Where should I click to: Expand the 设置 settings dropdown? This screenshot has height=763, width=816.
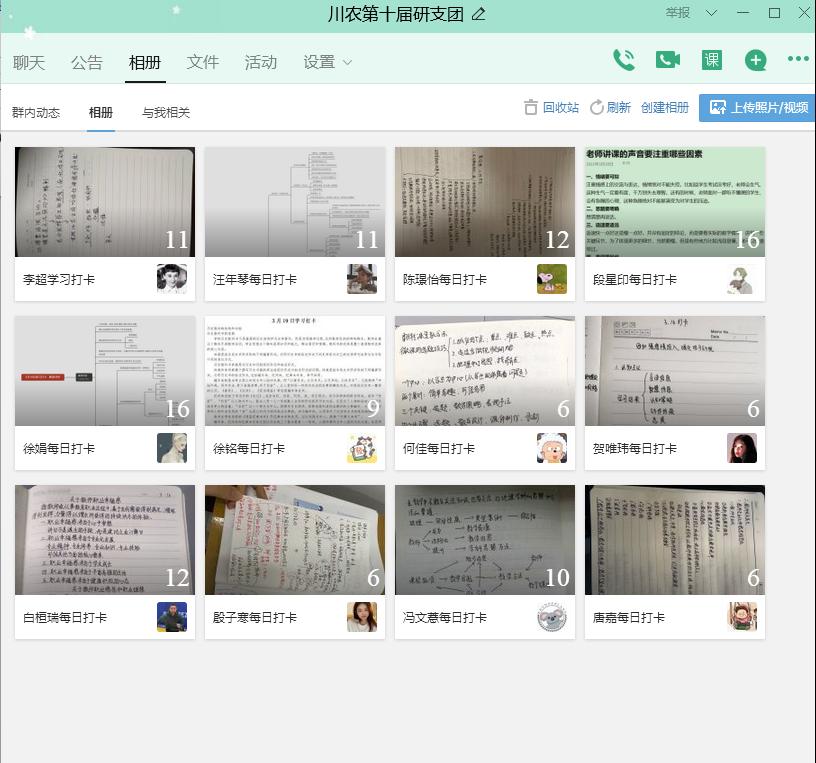point(328,62)
